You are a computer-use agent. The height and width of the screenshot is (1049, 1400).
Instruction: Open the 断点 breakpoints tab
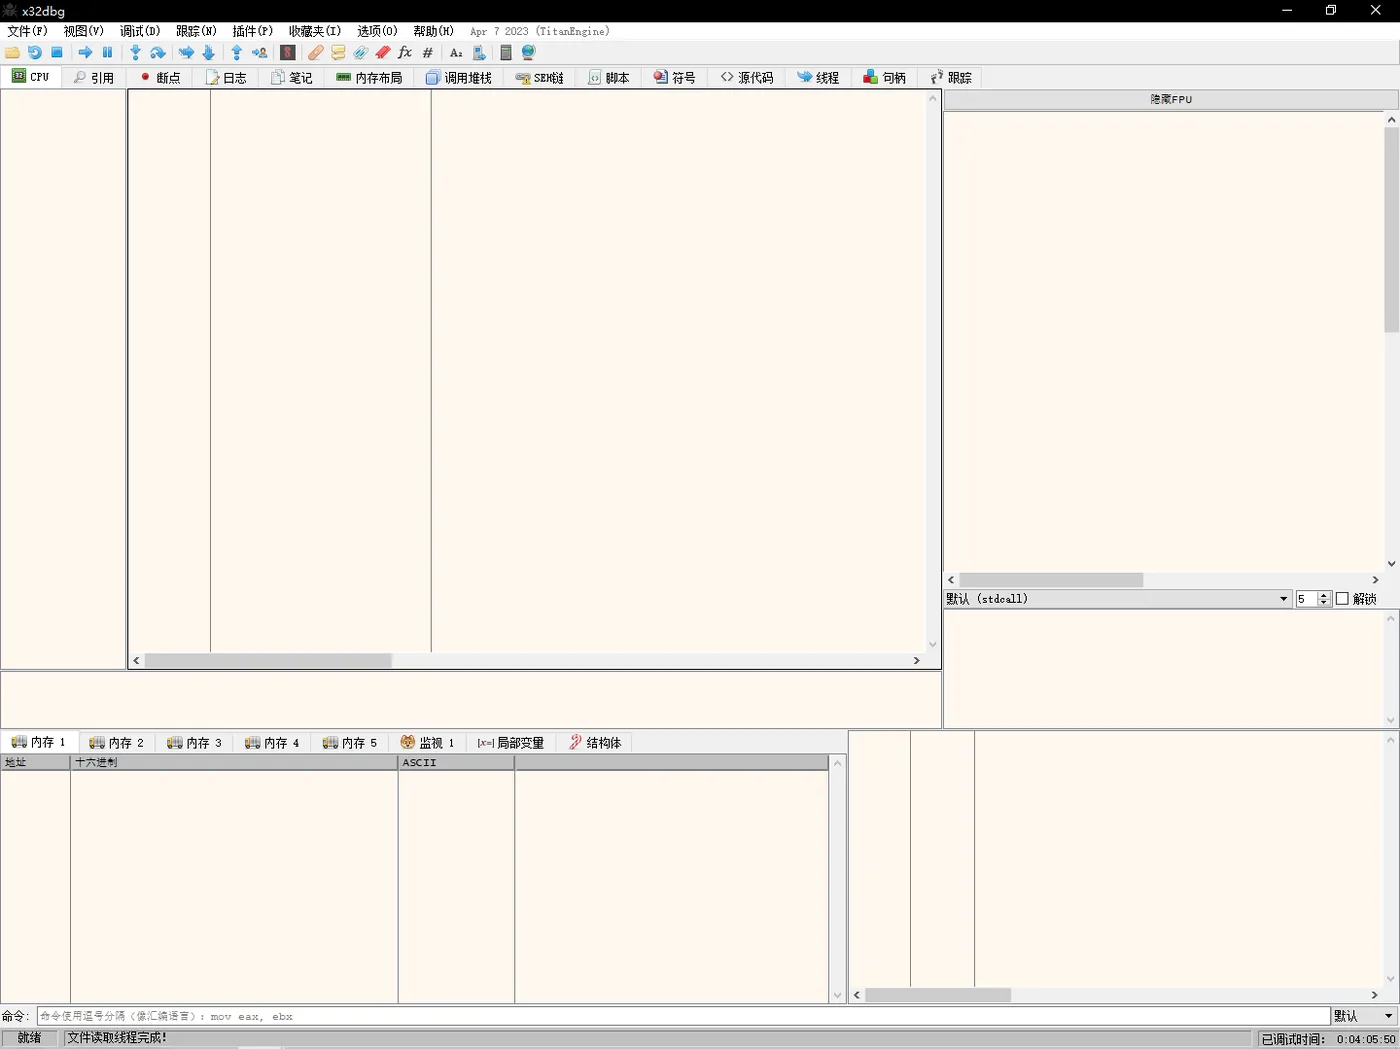[x=160, y=77]
